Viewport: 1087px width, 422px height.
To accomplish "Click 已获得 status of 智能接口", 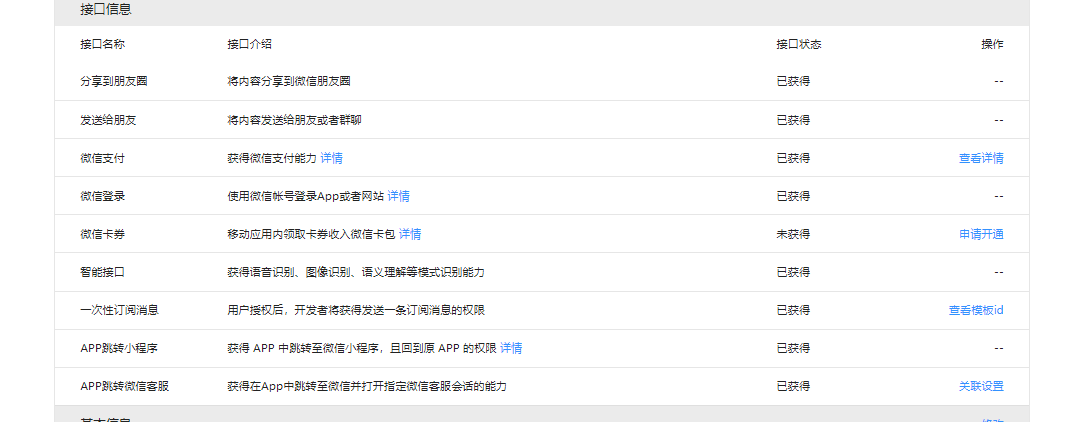I will click(x=793, y=272).
